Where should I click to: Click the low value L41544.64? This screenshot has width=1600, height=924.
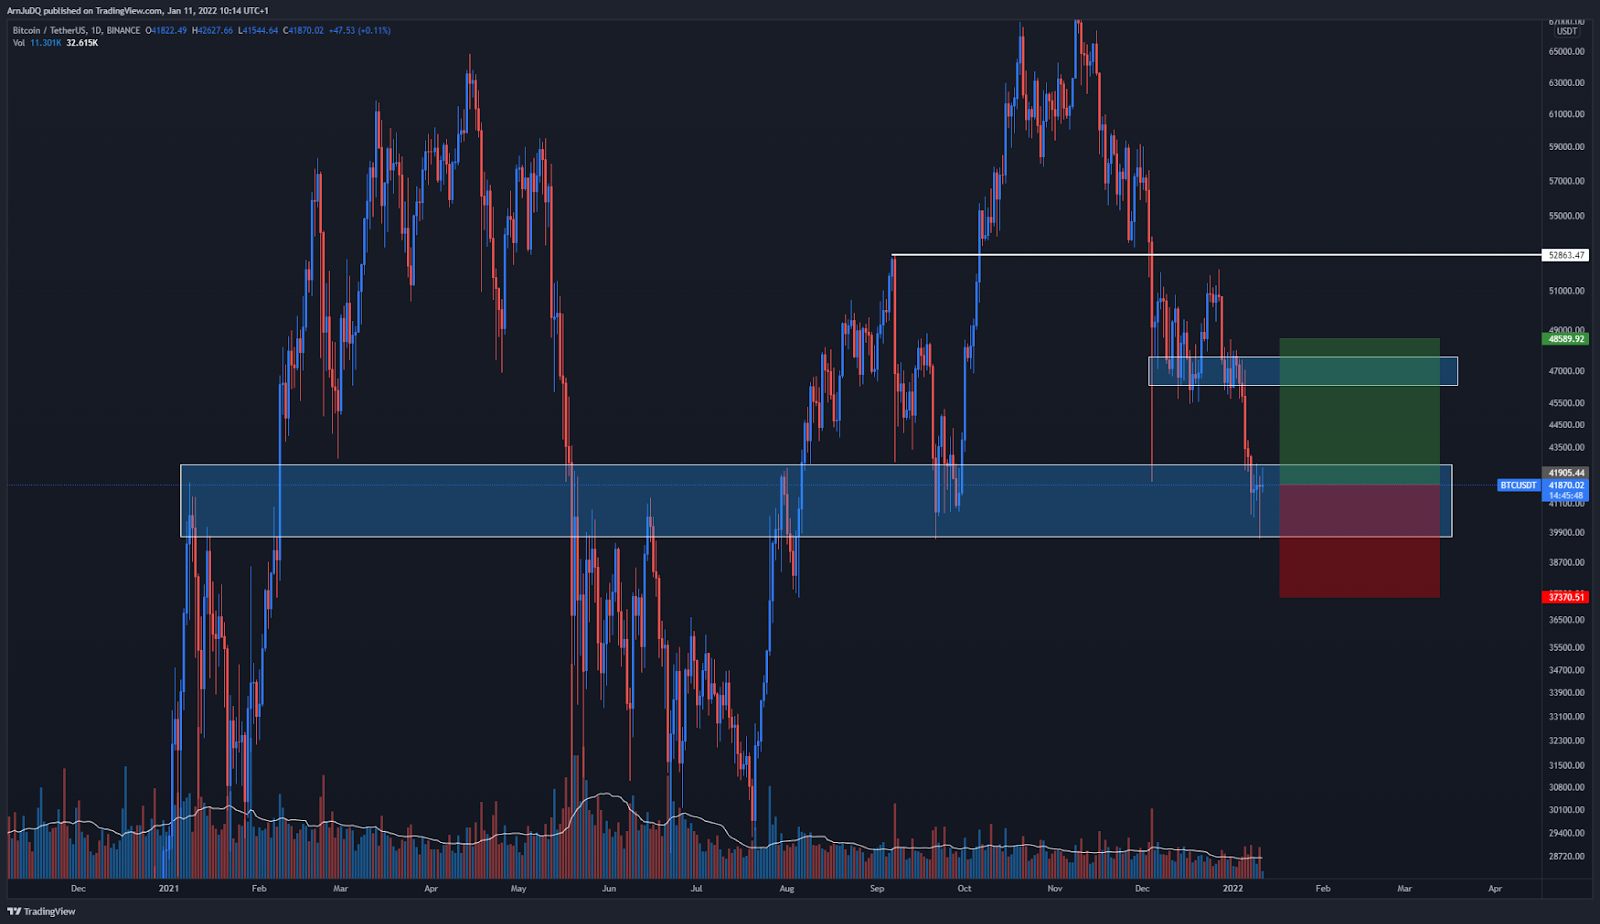[259, 31]
